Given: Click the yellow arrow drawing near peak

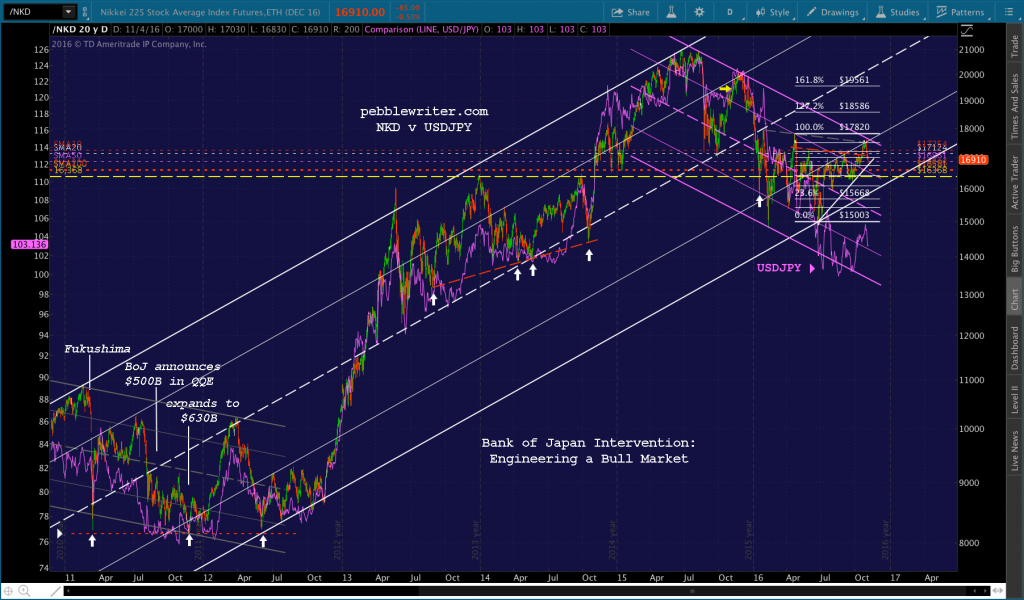Looking at the screenshot, I should (725, 88).
